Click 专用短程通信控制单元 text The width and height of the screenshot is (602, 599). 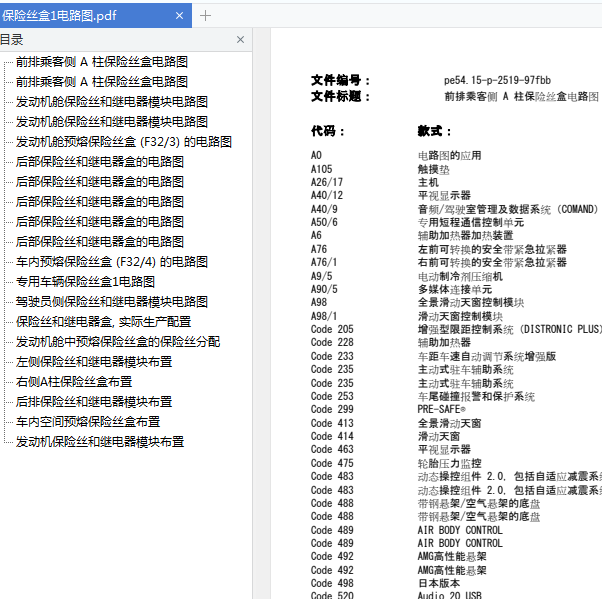pyautogui.click(x=471, y=222)
